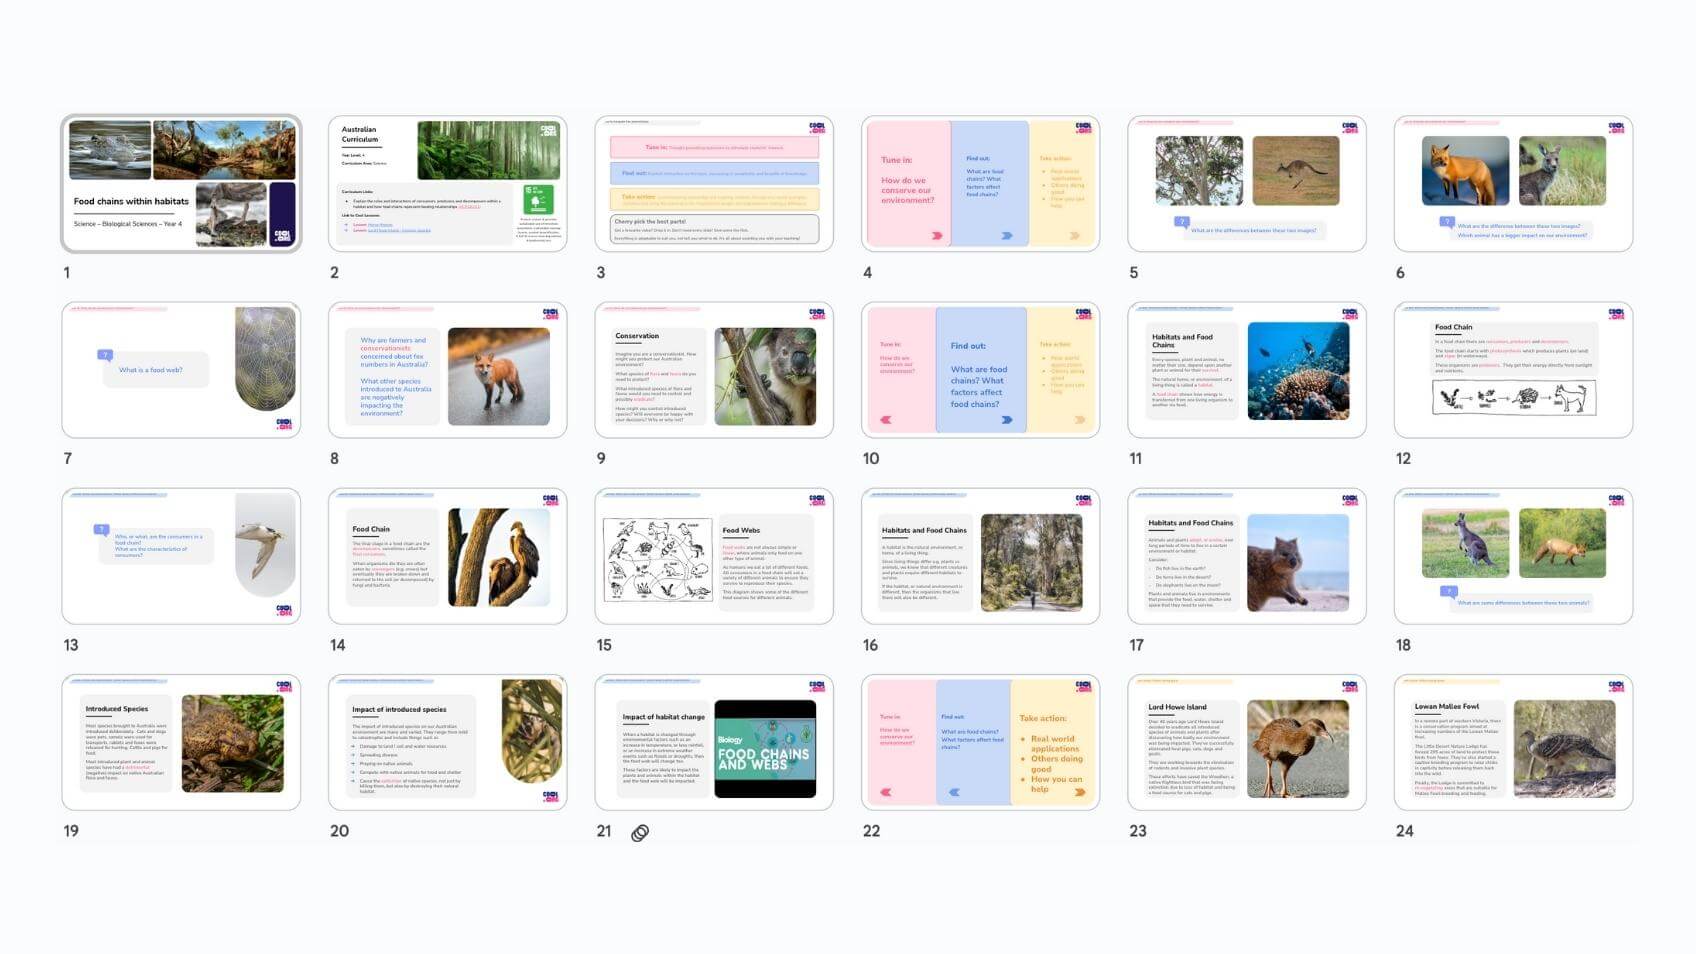Click the blue arrow on slide 10

(1006, 420)
